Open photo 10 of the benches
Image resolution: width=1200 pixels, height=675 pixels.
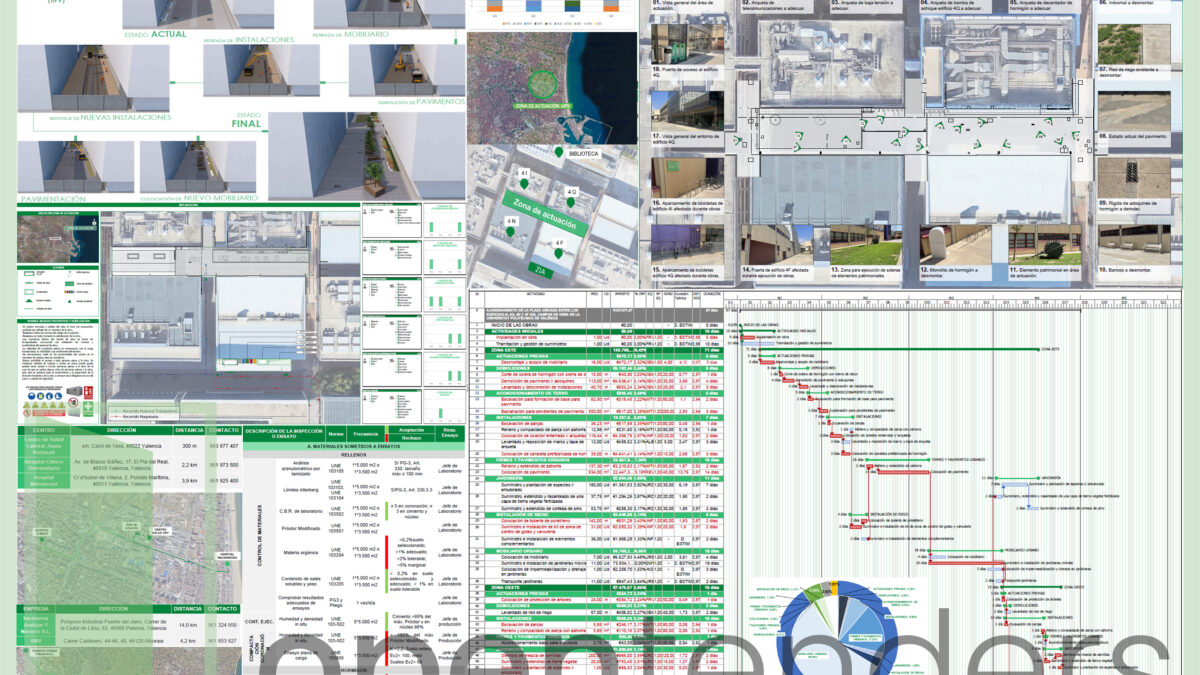pos(1134,246)
